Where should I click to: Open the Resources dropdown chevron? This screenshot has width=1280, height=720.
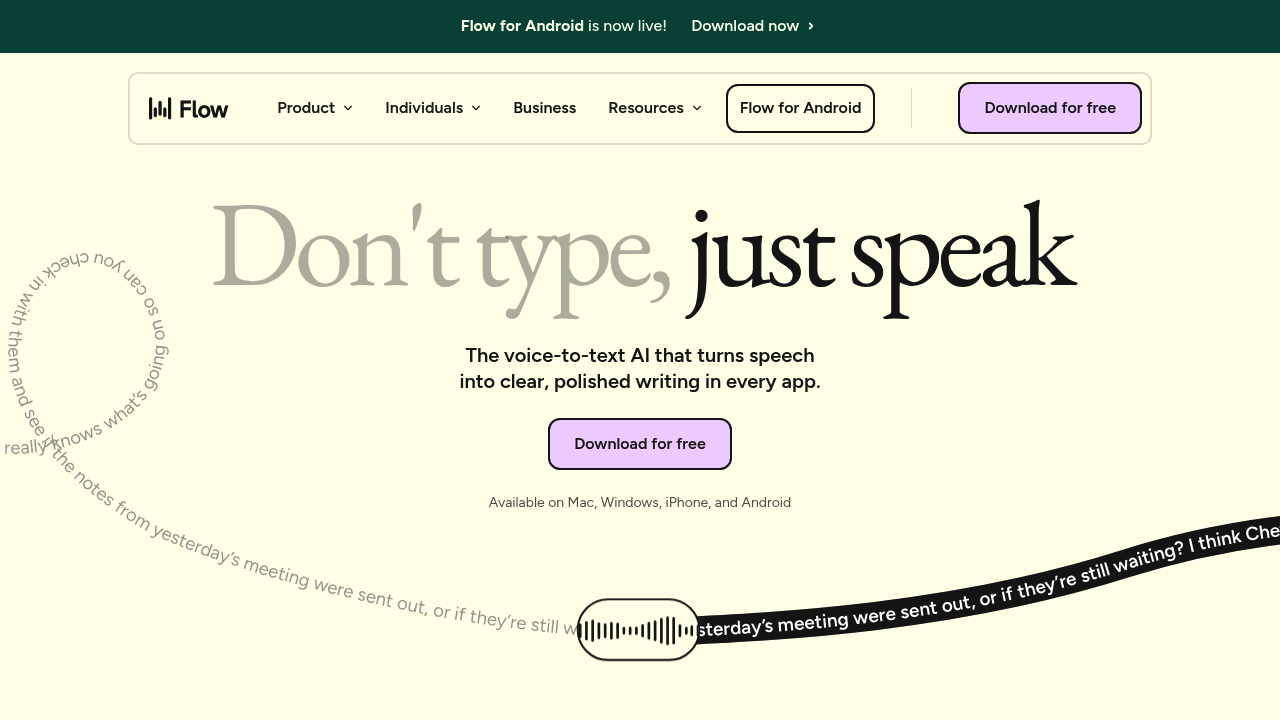pyautogui.click(x=697, y=108)
